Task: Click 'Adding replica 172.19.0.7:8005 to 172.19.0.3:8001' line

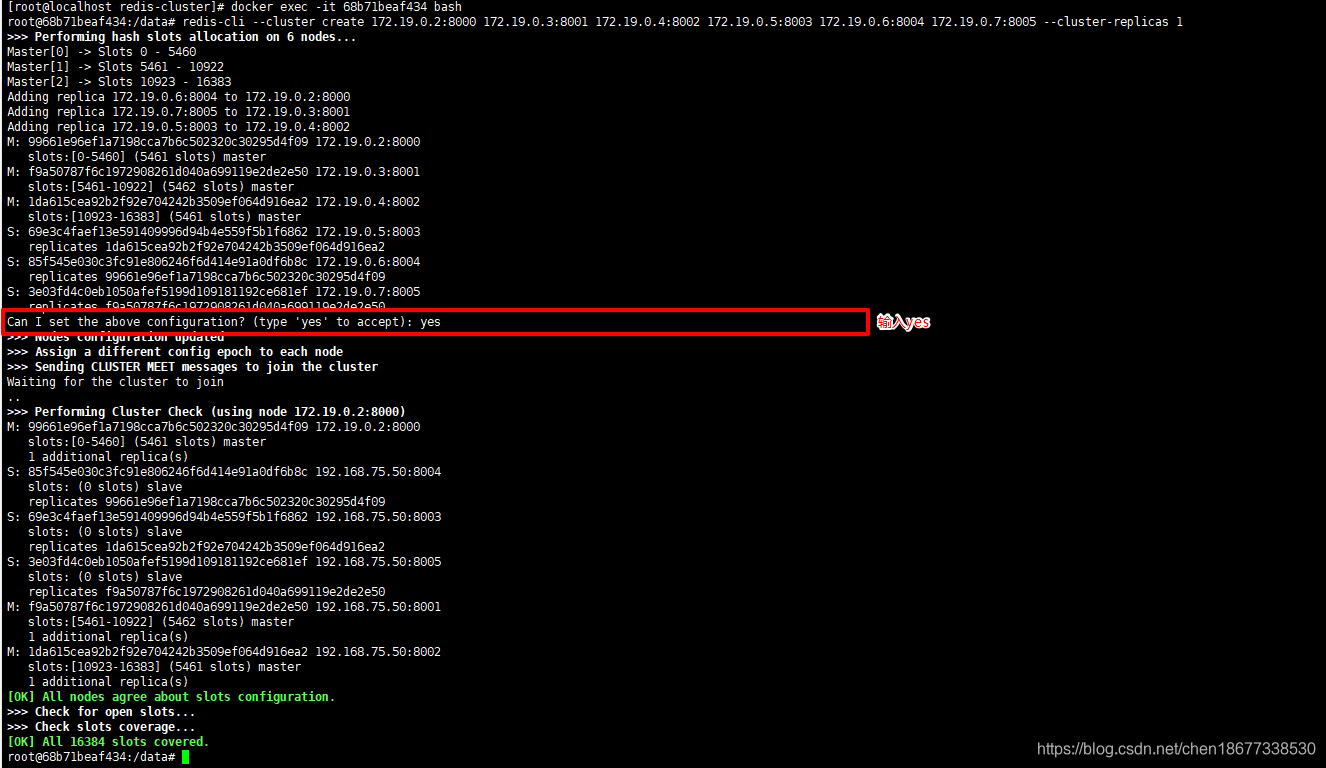Action: (x=178, y=112)
